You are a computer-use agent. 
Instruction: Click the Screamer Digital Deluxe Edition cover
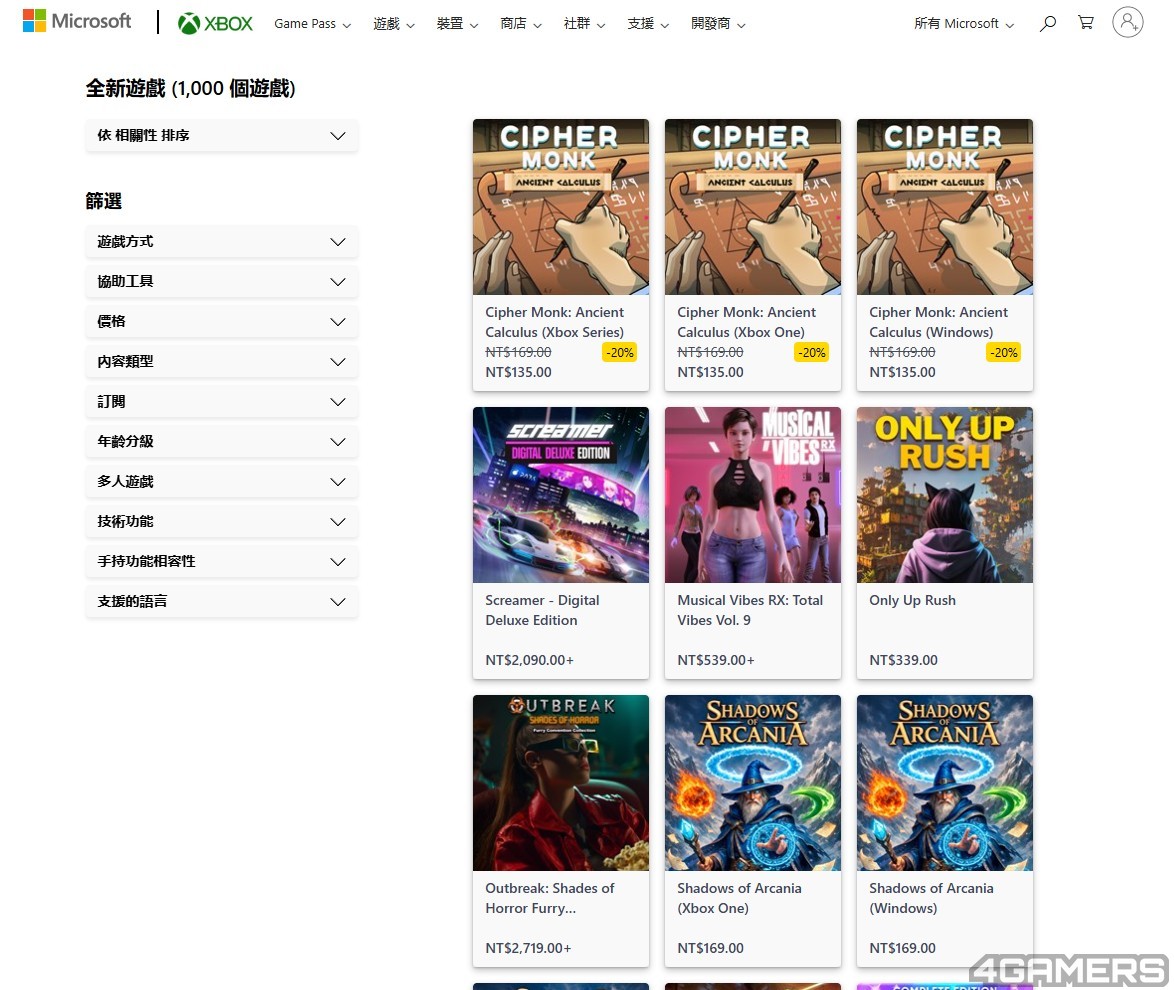pyautogui.click(x=560, y=495)
